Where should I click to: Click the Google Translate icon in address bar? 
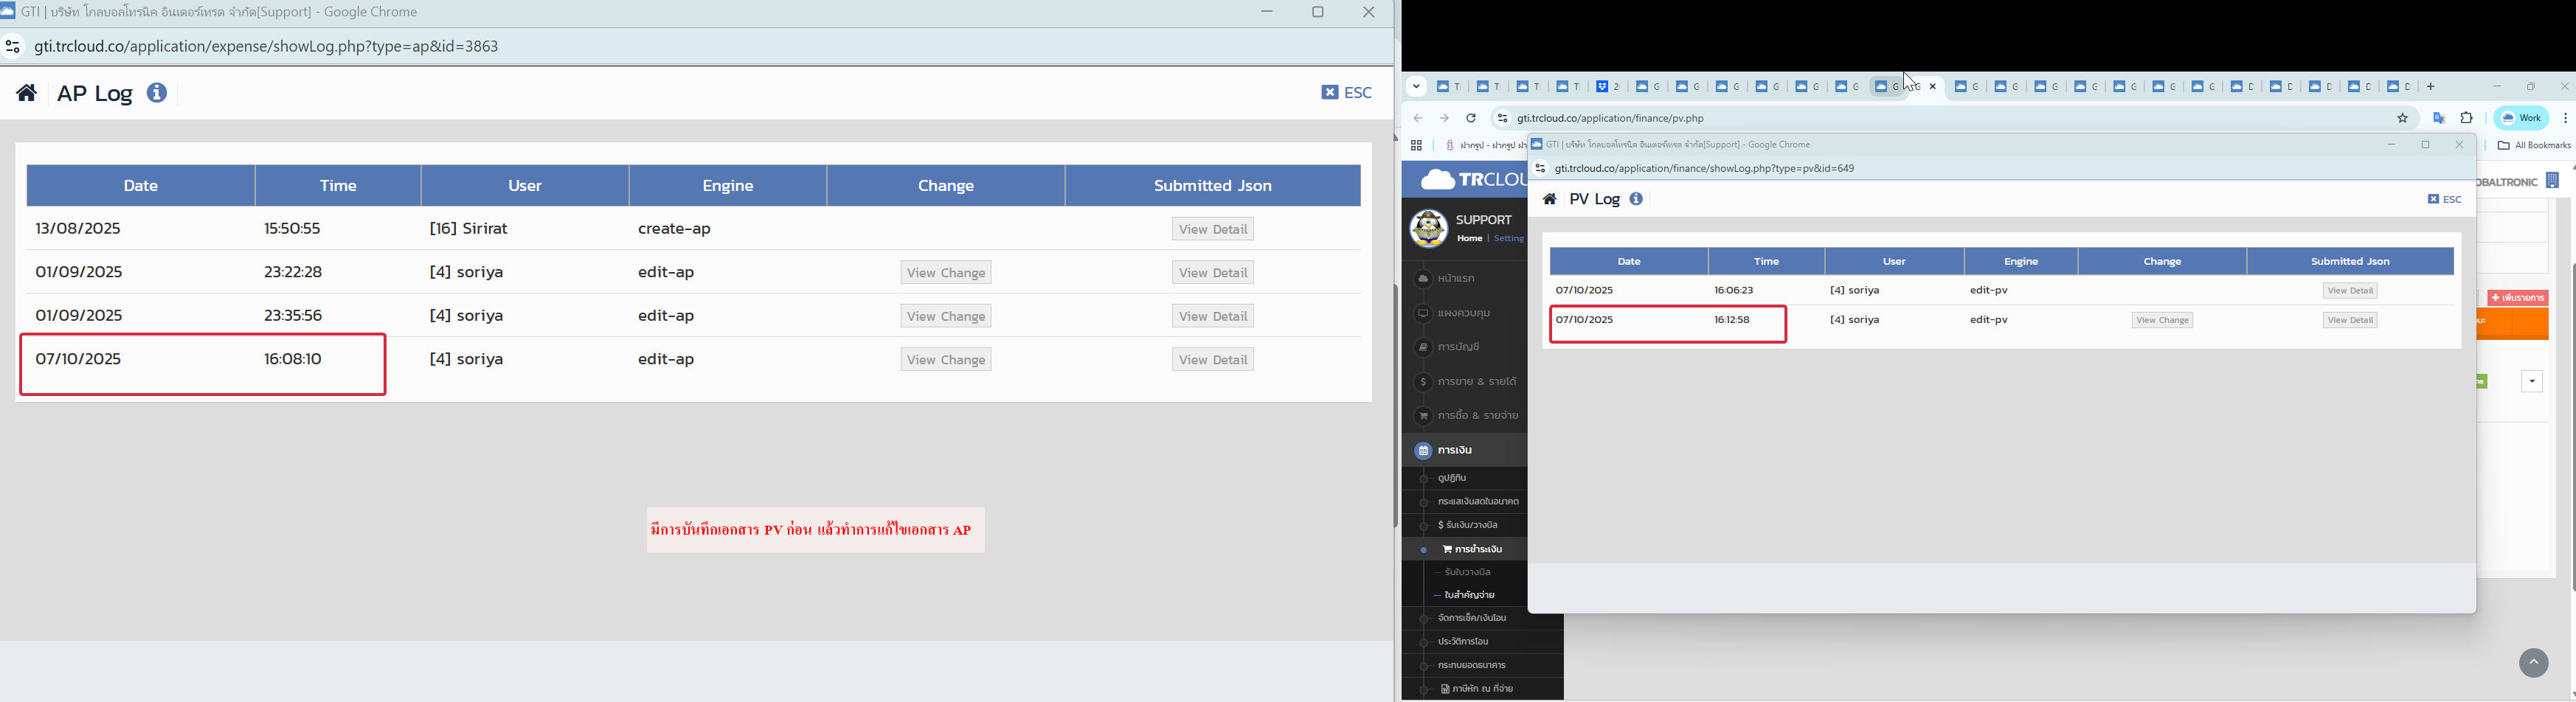click(2439, 119)
